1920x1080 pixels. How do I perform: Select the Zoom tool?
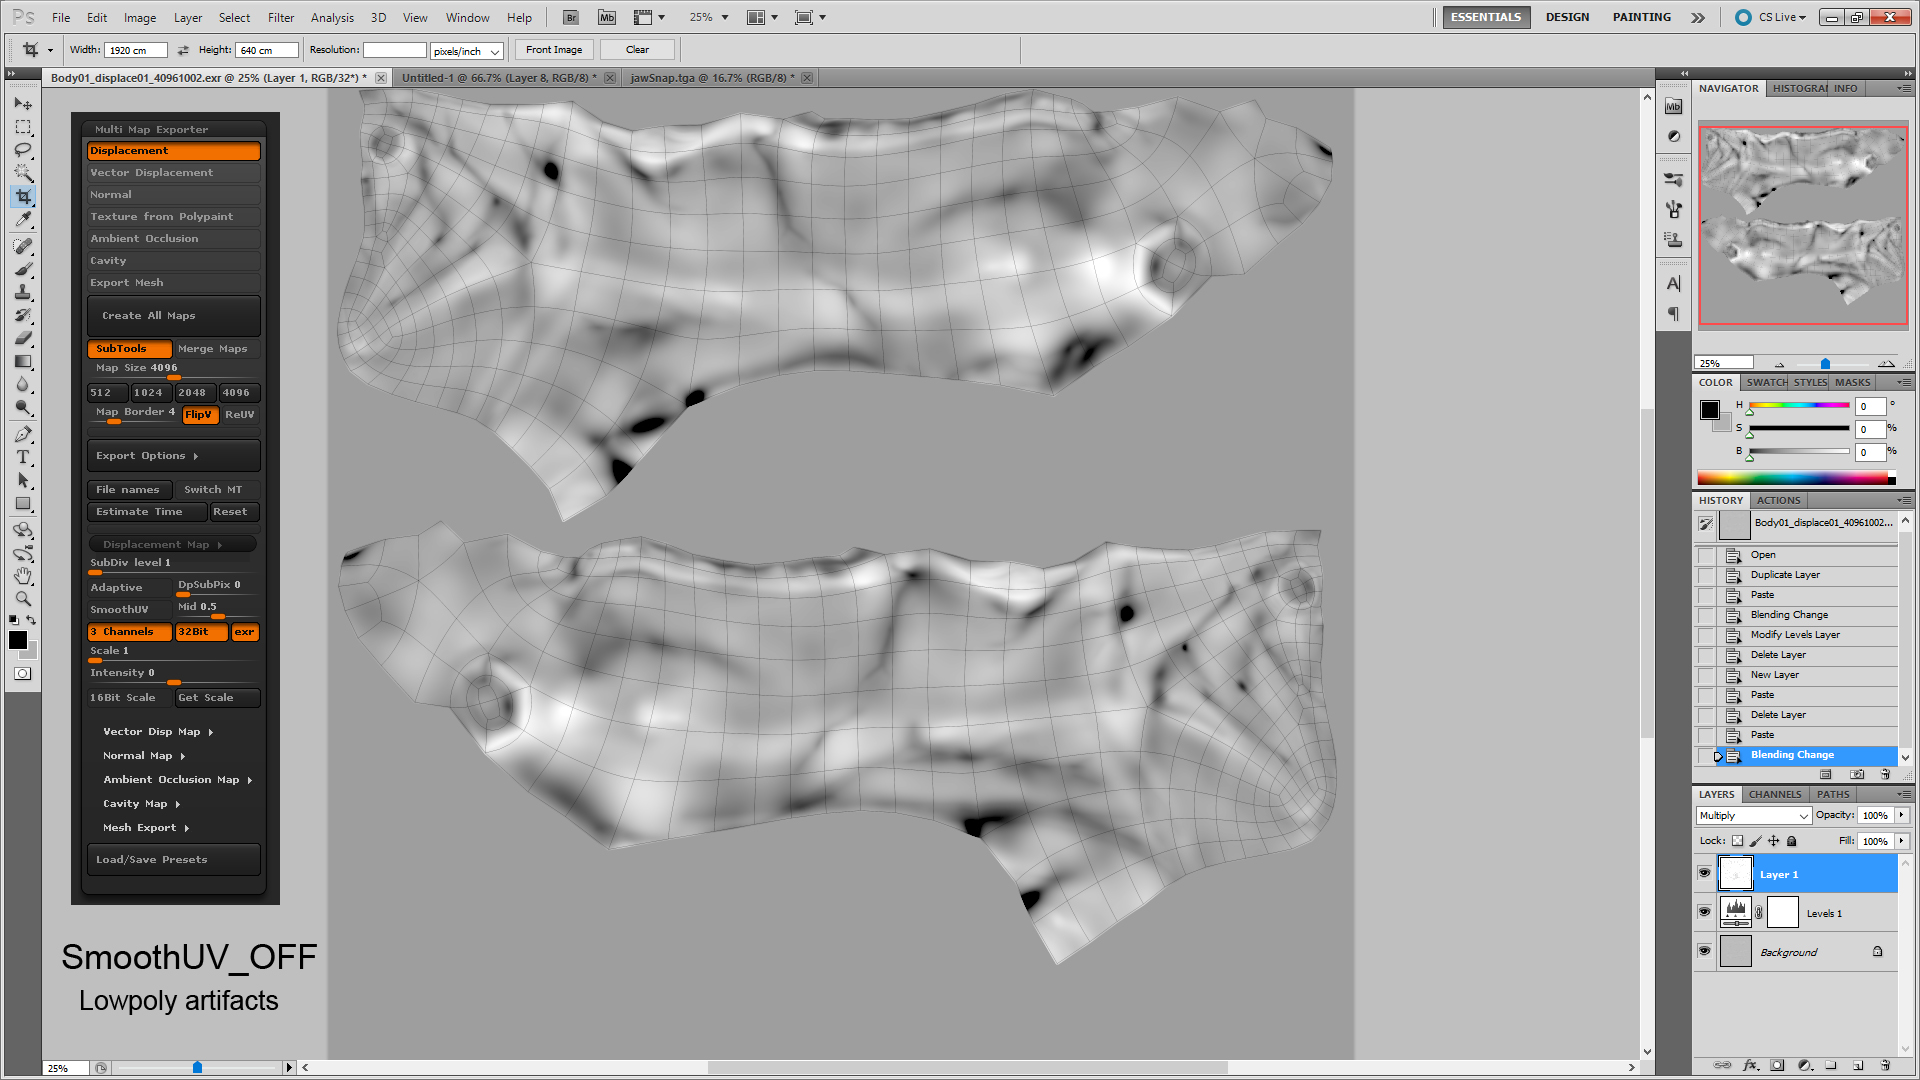(23, 599)
